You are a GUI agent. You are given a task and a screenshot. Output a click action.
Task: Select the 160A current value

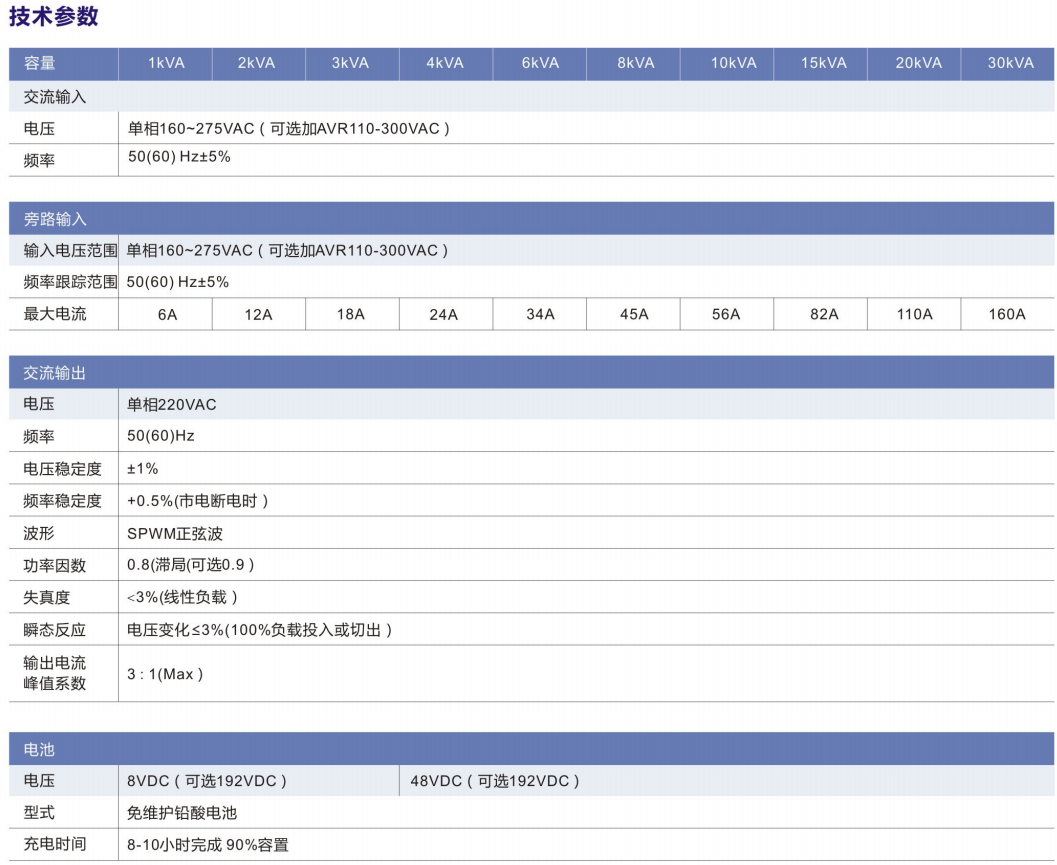pos(1007,314)
